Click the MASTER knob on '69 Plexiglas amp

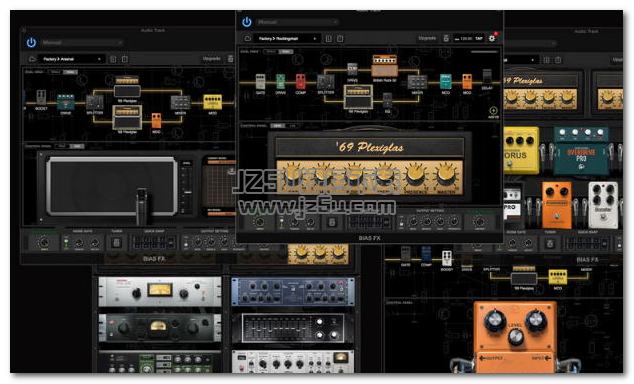click(x=446, y=175)
